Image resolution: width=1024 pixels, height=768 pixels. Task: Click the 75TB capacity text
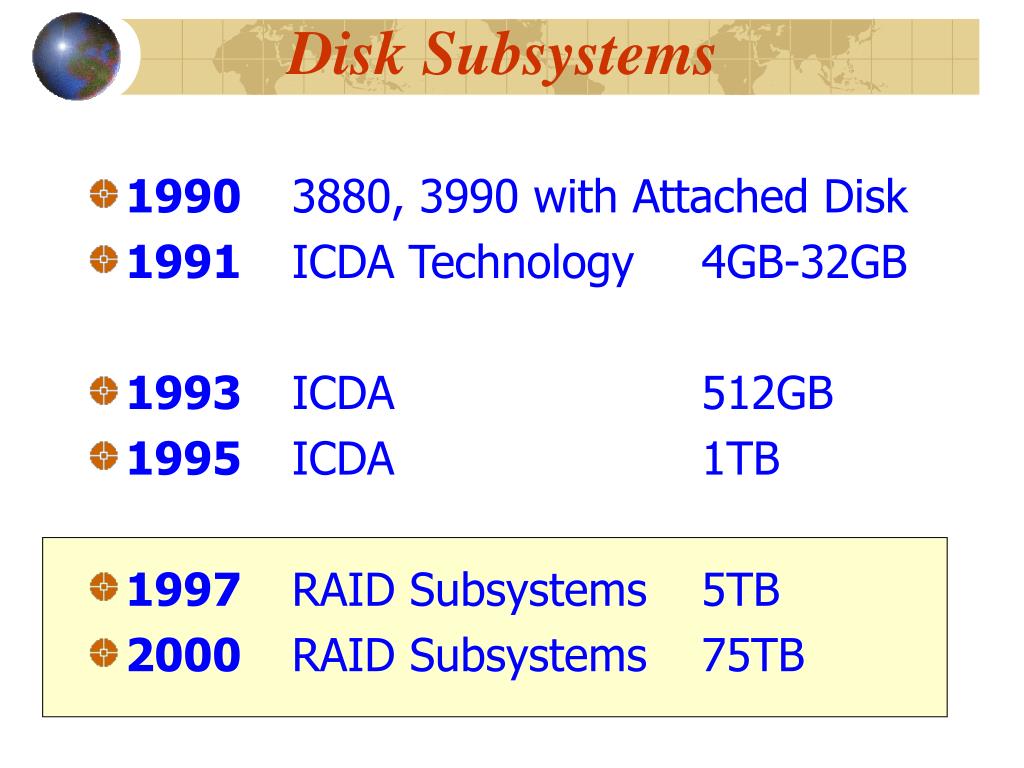(x=752, y=655)
